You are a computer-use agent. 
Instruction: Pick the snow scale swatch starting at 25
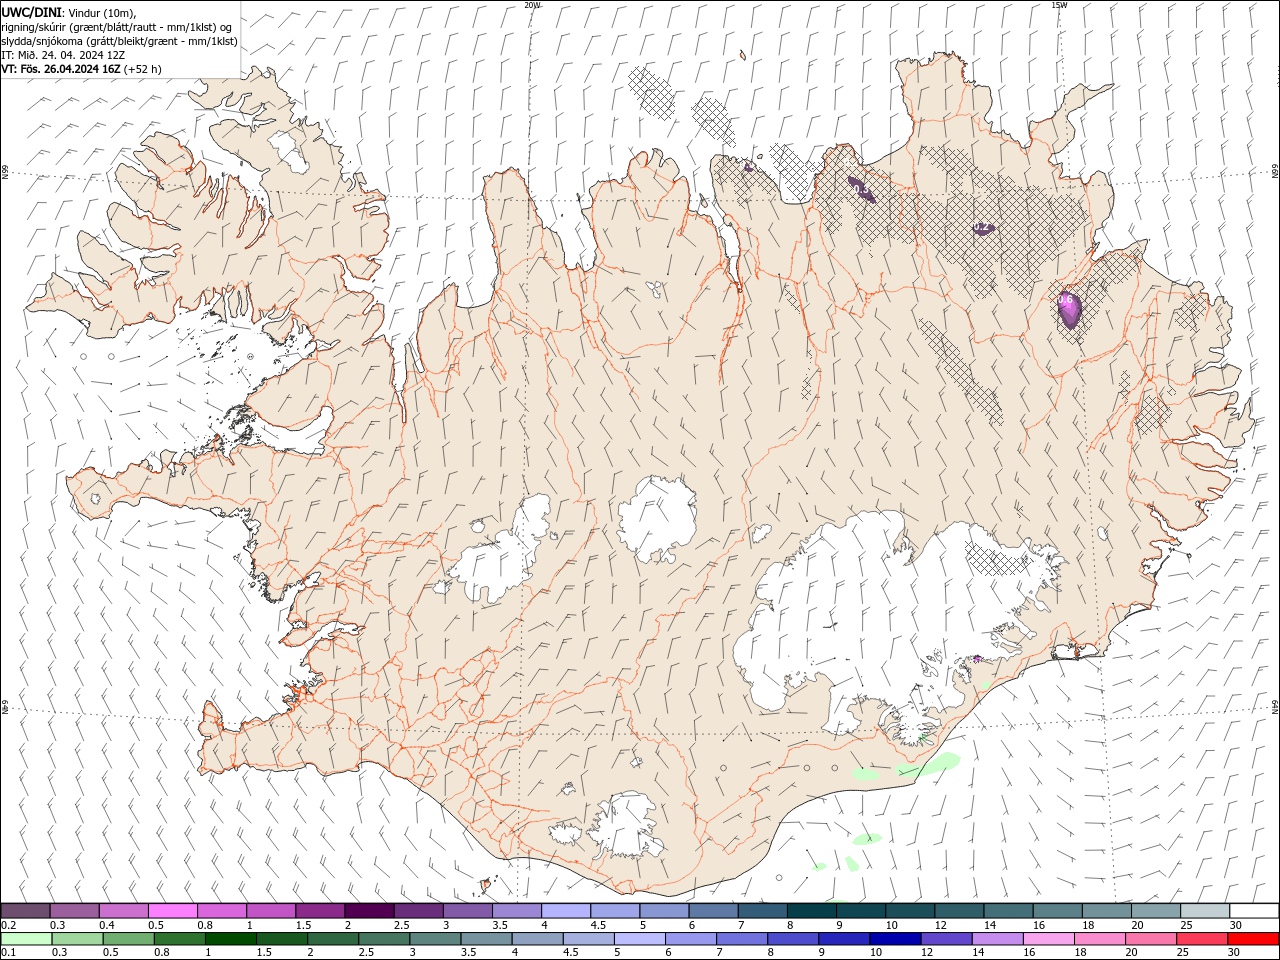pyautogui.click(x=1204, y=911)
